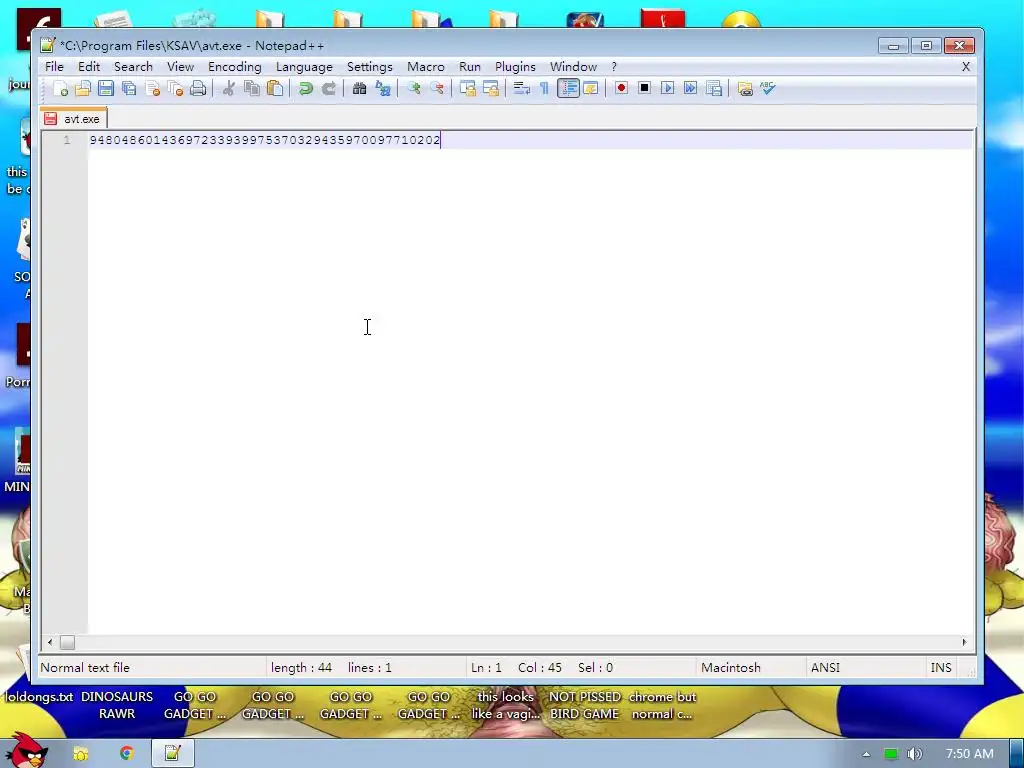The height and width of the screenshot is (768, 1024).
Task: Open the Settings menu
Action: [x=370, y=67]
